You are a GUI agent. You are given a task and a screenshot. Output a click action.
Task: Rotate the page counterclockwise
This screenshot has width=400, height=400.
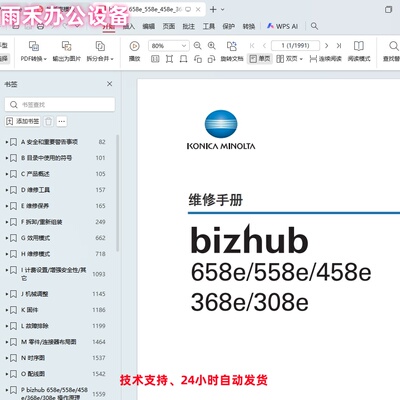click(198, 59)
